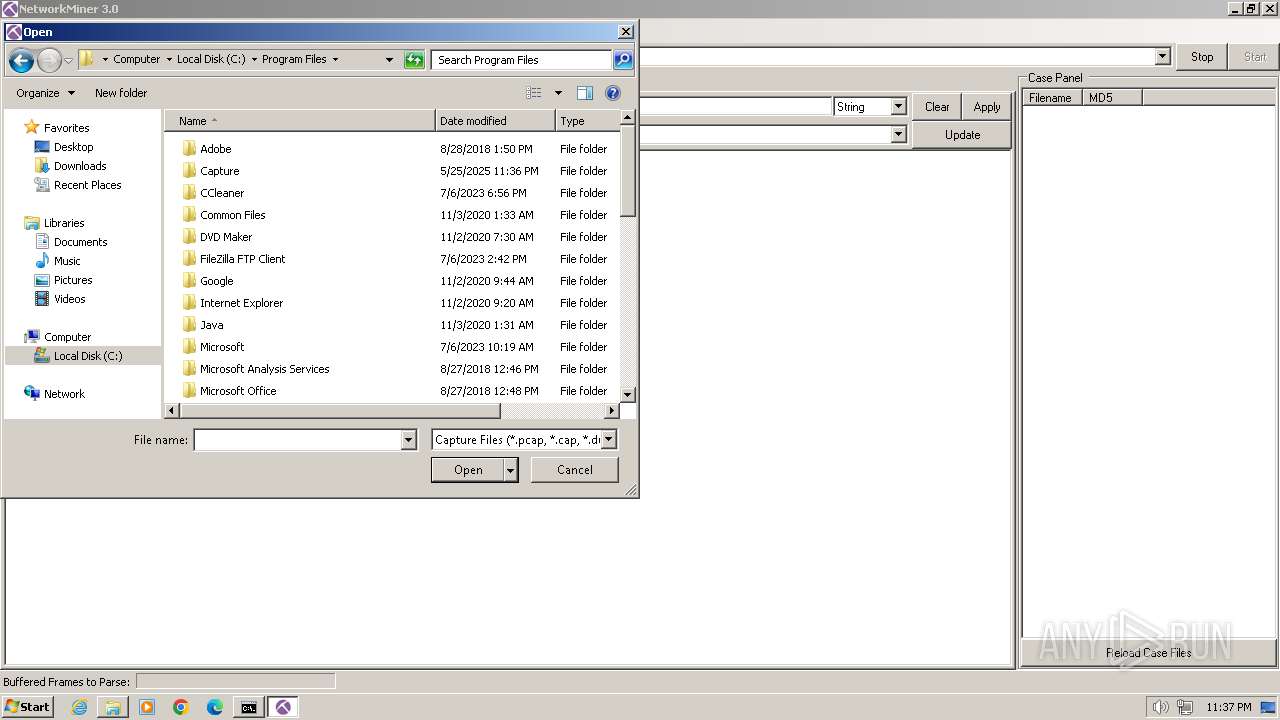Click the Search Program Files box

click(x=521, y=60)
